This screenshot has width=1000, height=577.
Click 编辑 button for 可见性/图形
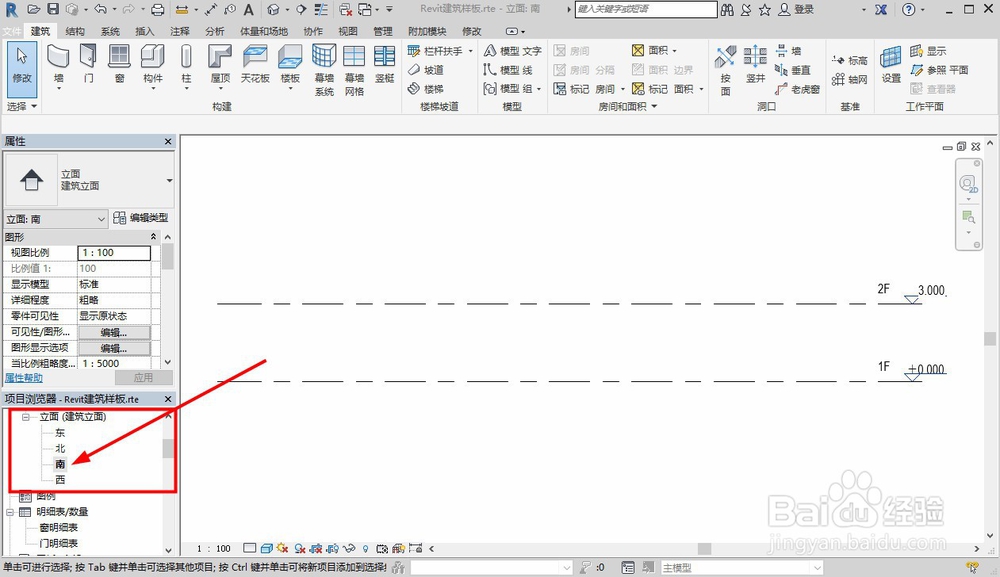tap(114, 332)
